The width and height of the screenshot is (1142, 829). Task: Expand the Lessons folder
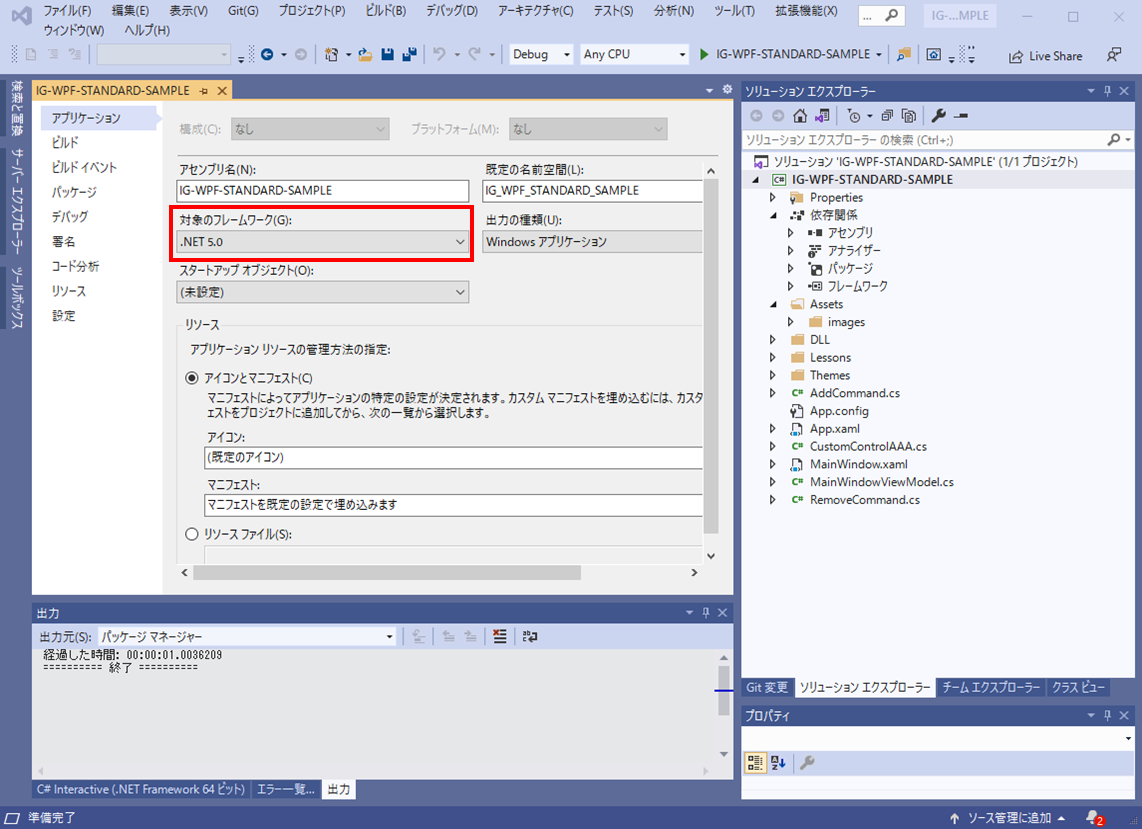(x=773, y=358)
